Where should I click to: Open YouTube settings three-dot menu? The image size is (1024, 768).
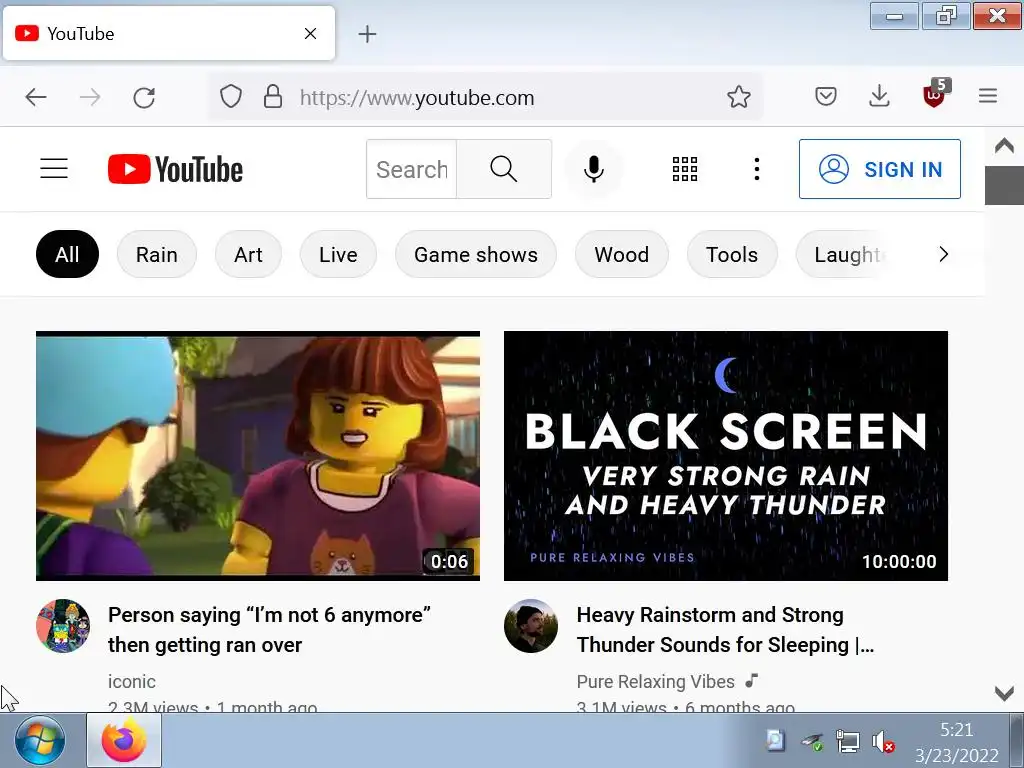point(757,169)
